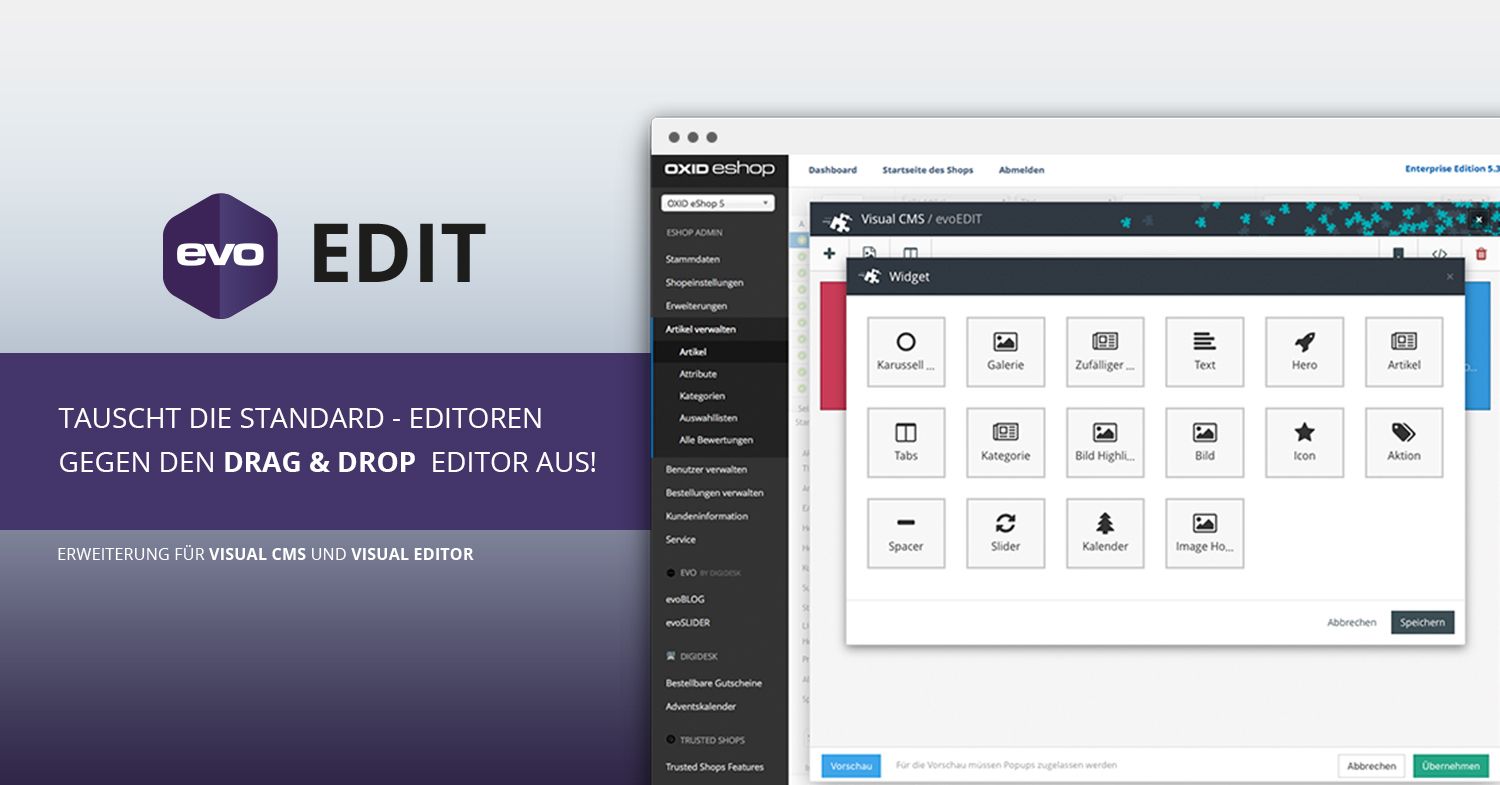Click the red trash delete icon
Viewport: 1500px width, 785px height.
tap(1481, 254)
